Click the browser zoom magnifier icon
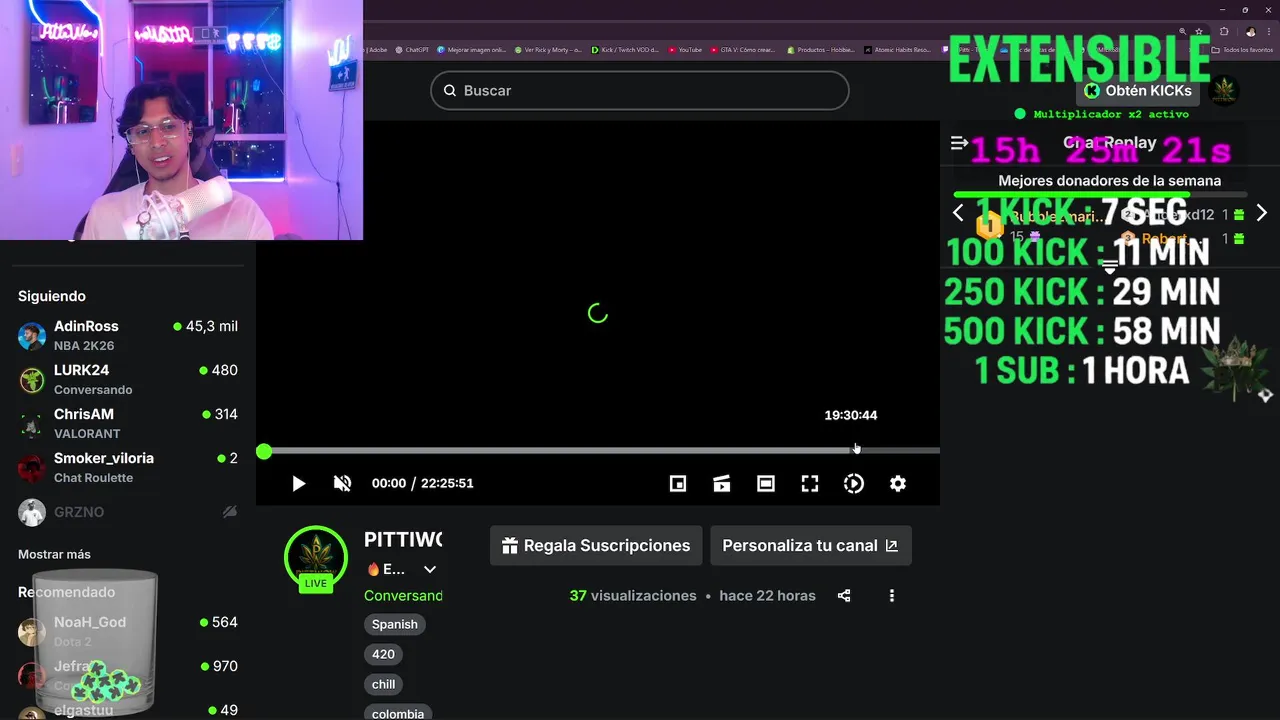 tap(1183, 31)
